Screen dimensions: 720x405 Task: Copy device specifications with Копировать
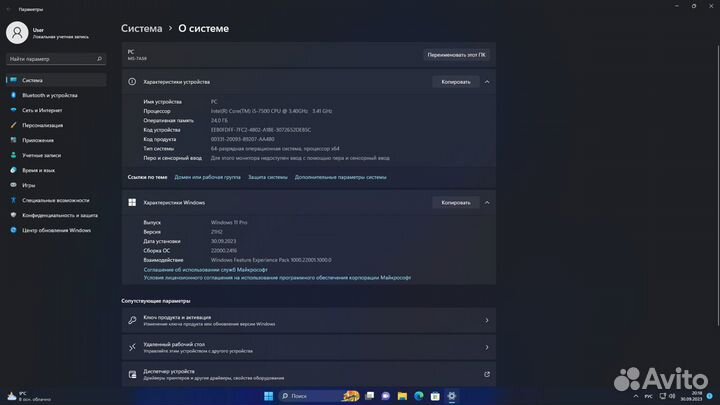456,82
